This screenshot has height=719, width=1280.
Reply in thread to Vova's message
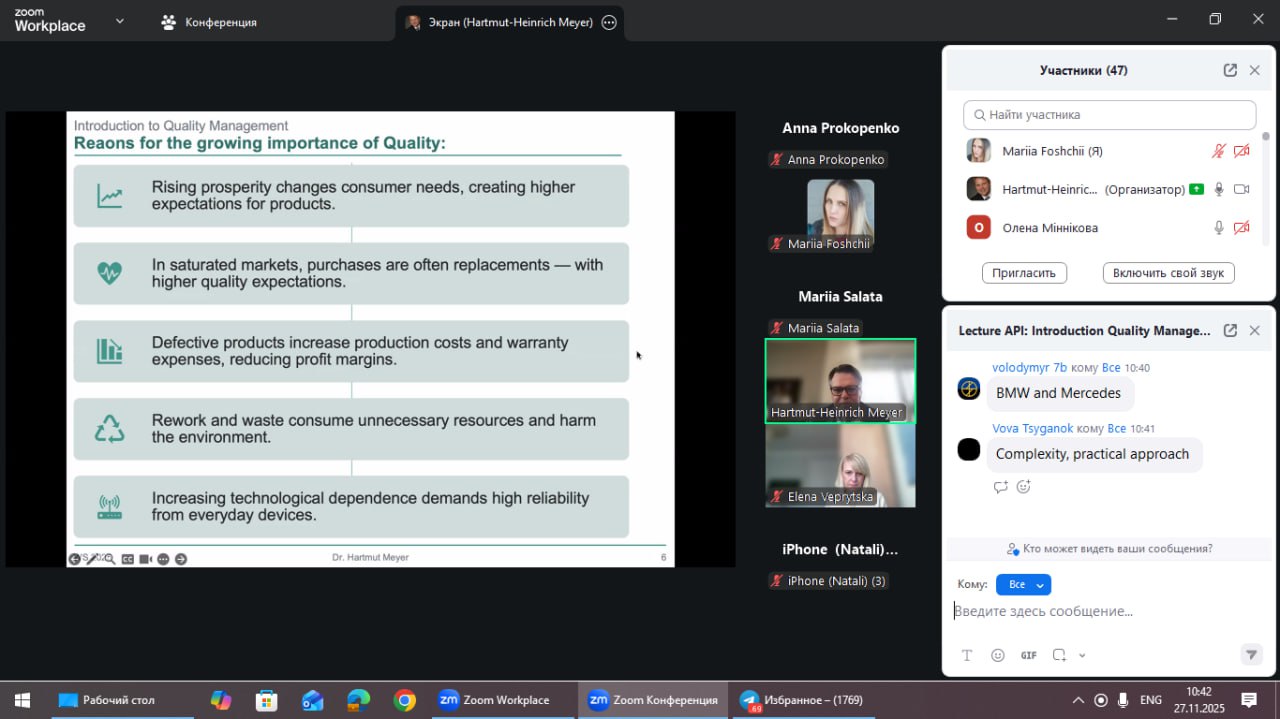[x=1000, y=487]
